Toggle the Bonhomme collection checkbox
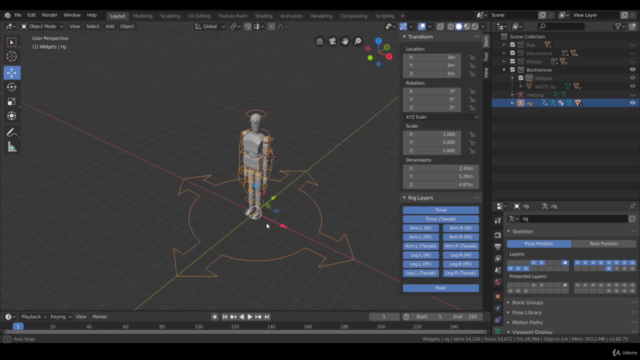Viewport: 640px width, 360px height. 513,70
